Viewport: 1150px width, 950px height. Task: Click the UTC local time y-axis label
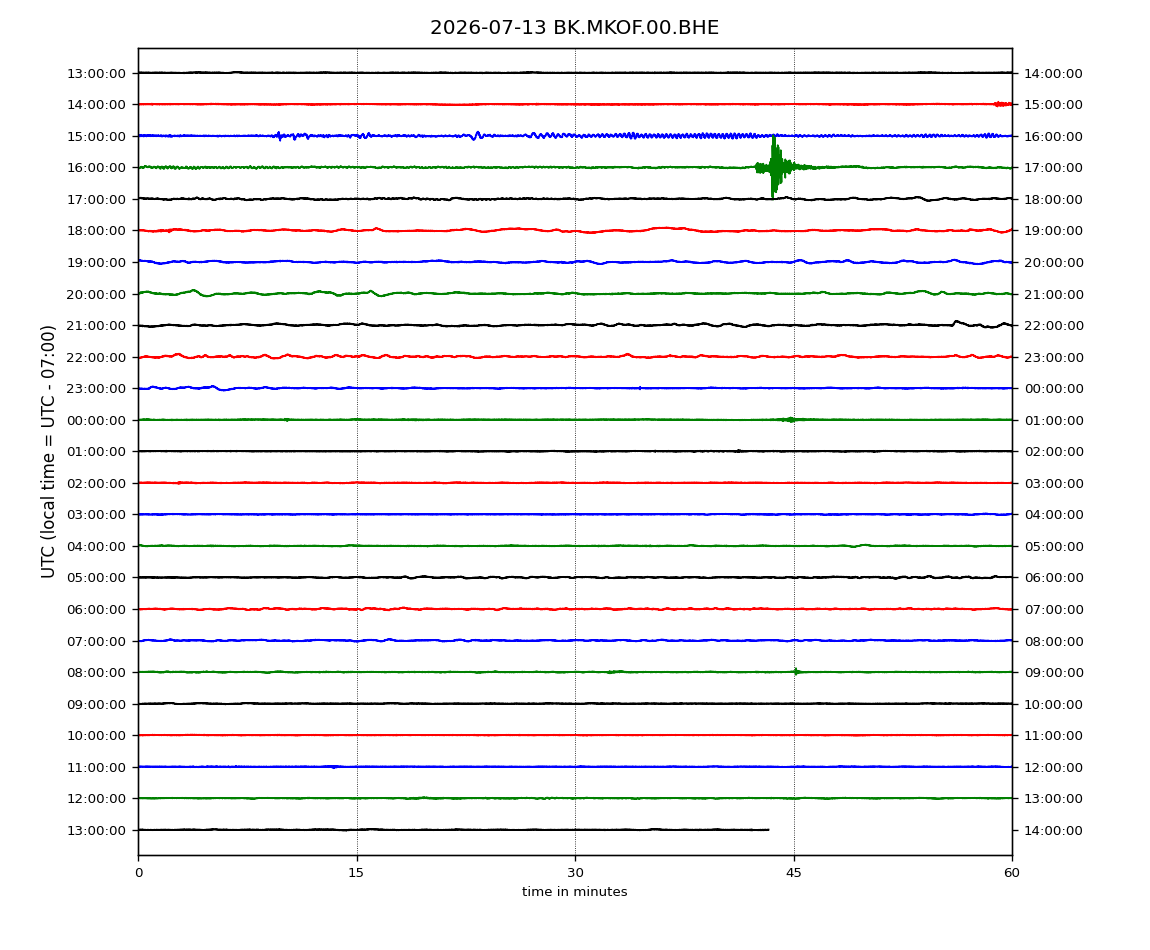(x=48, y=452)
